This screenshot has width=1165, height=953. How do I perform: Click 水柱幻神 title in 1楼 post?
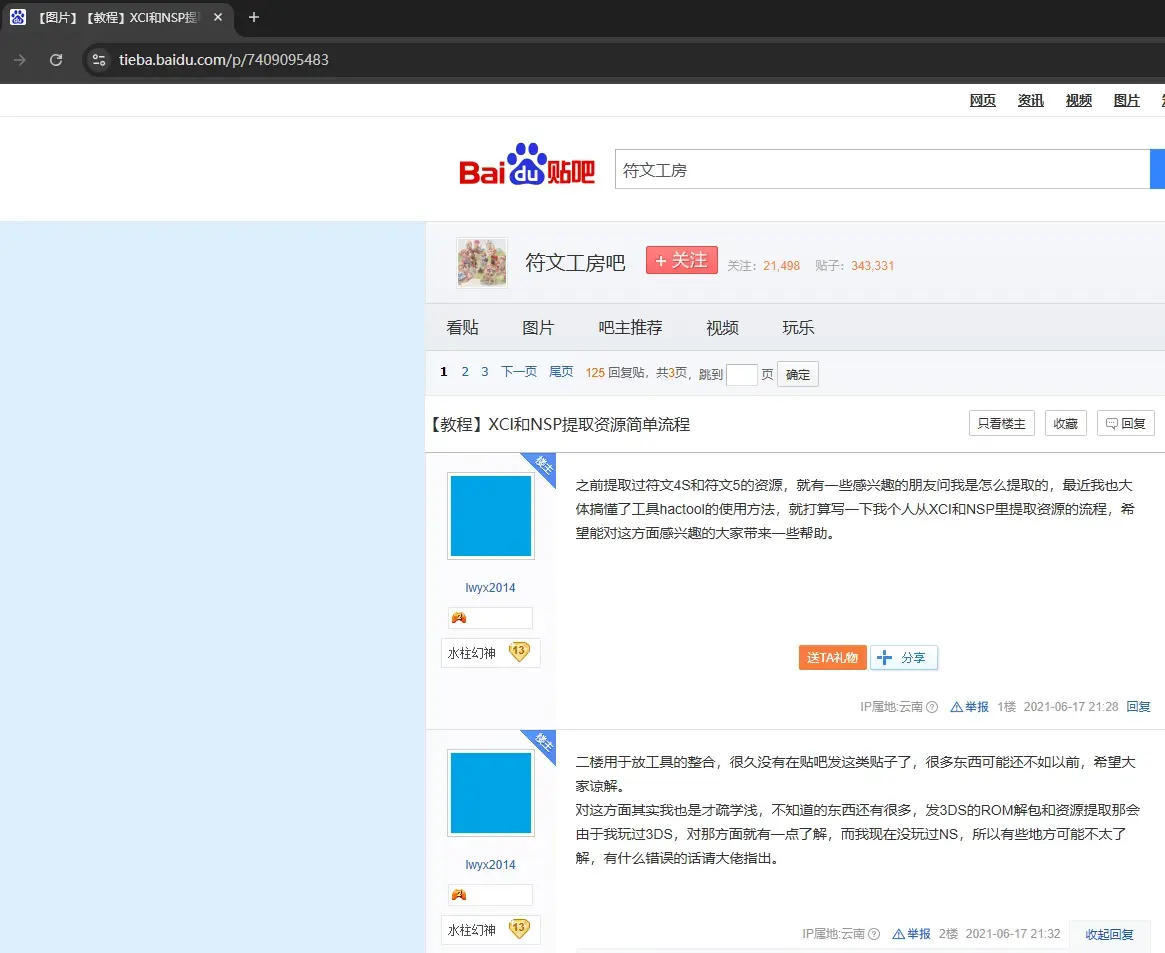coord(472,653)
